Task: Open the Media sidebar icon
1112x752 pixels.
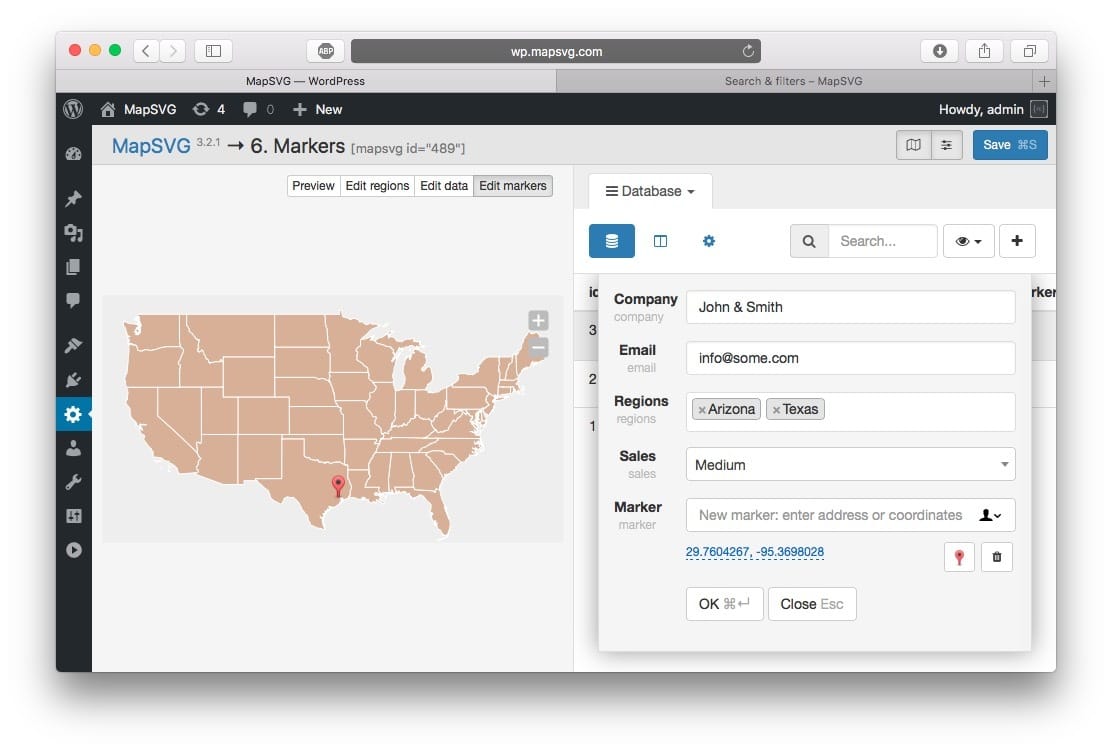Action: (74, 233)
